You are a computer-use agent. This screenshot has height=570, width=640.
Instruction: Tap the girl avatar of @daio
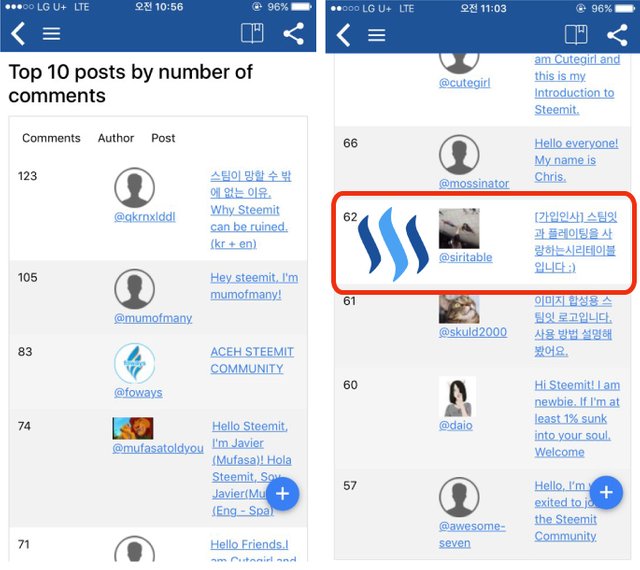[x=458, y=396]
